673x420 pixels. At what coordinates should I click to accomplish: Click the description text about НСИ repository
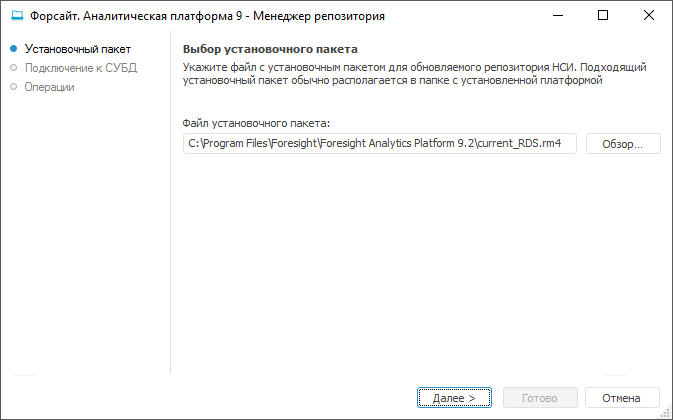click(x=414, y=74)
